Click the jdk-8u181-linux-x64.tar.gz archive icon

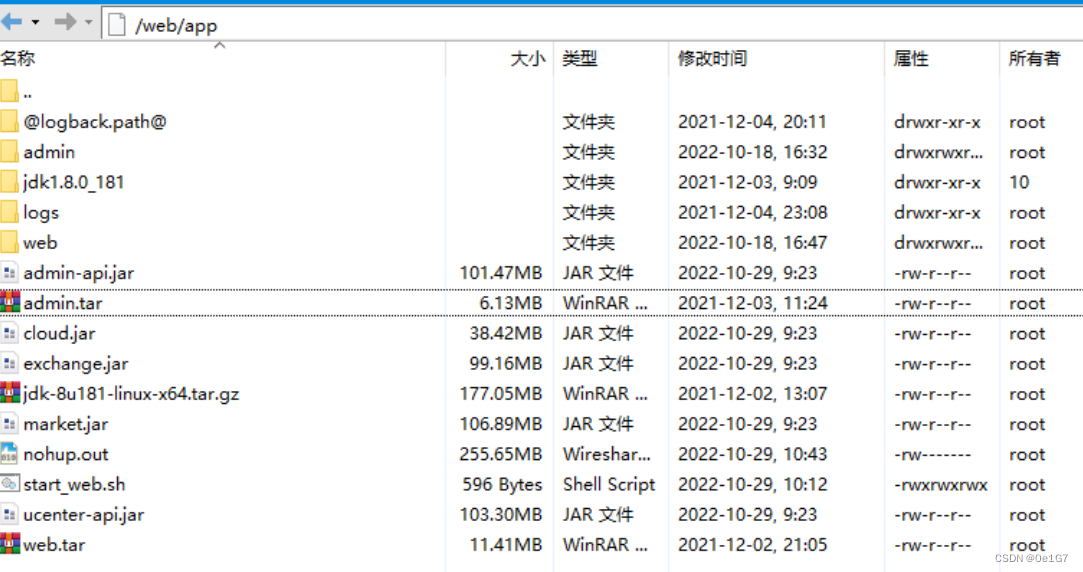10,394
